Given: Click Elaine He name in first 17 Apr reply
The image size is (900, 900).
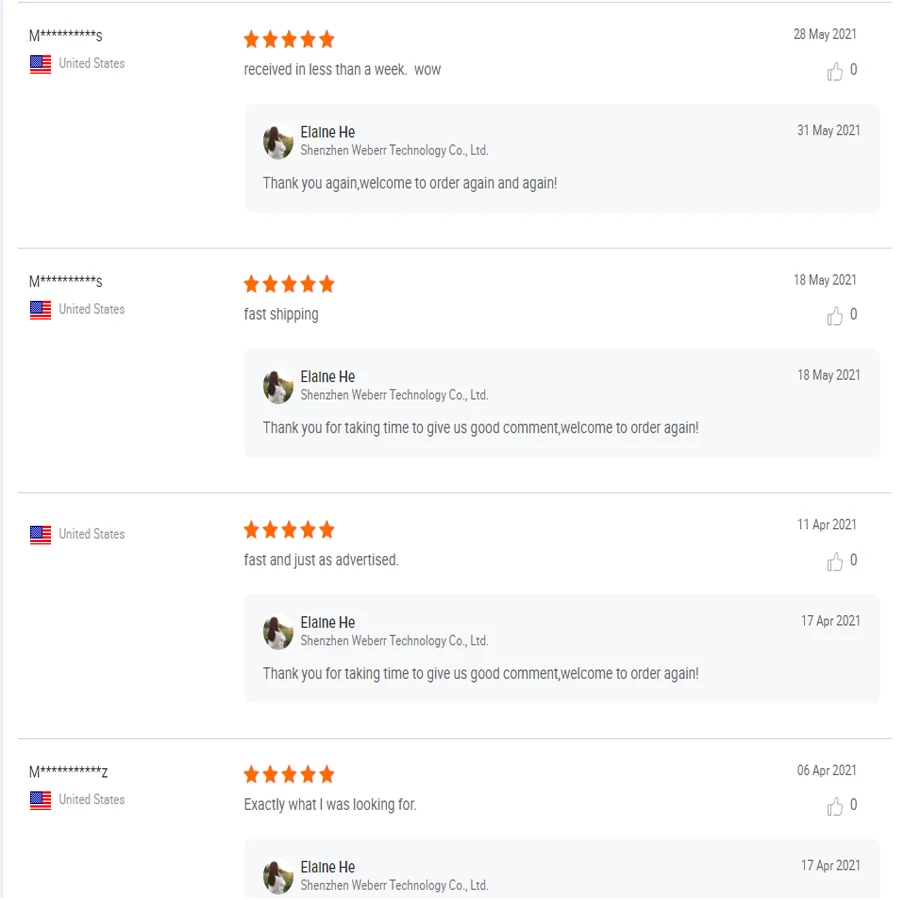Looking at the screenshot, I should click(327, 622).
